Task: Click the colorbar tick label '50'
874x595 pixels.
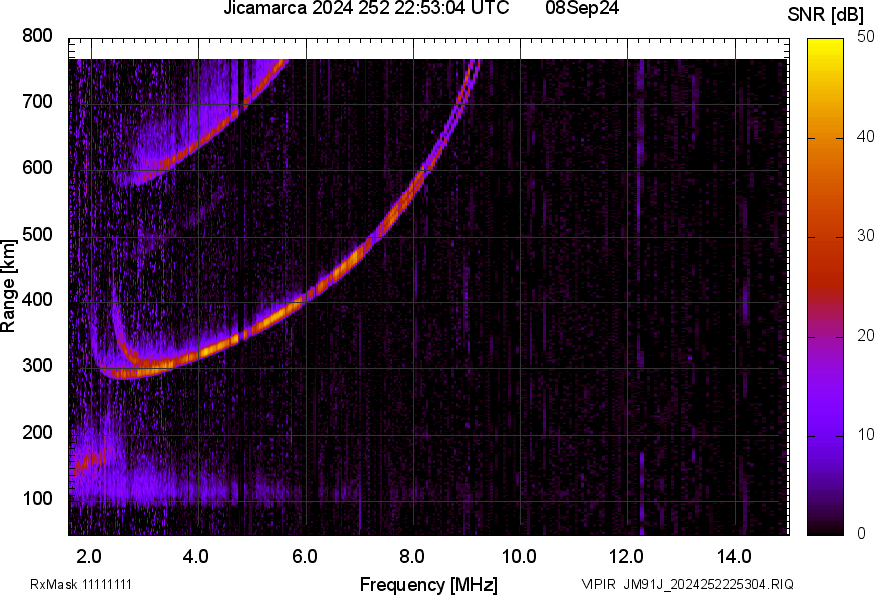Action: coord(865,37)
